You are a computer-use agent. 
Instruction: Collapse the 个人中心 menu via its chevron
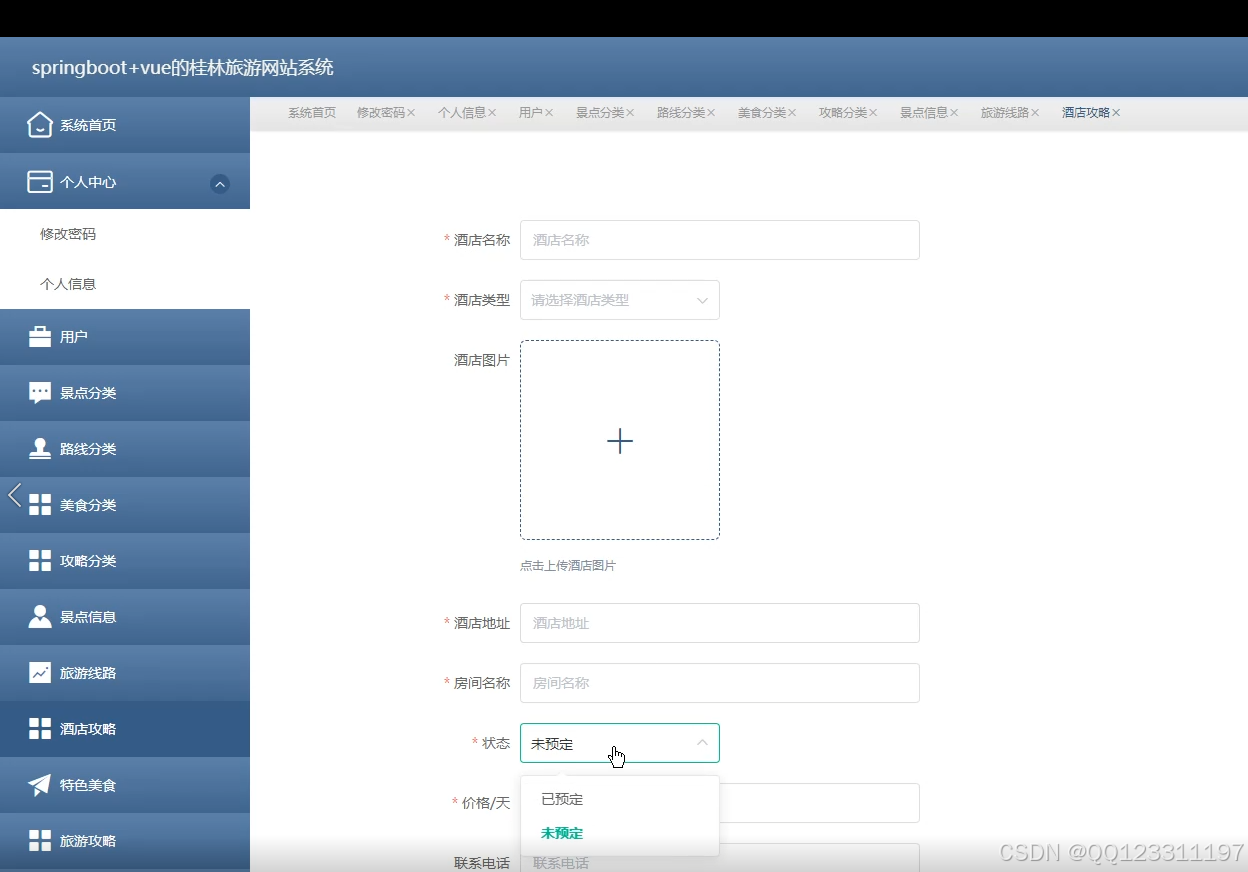[219, 183]
